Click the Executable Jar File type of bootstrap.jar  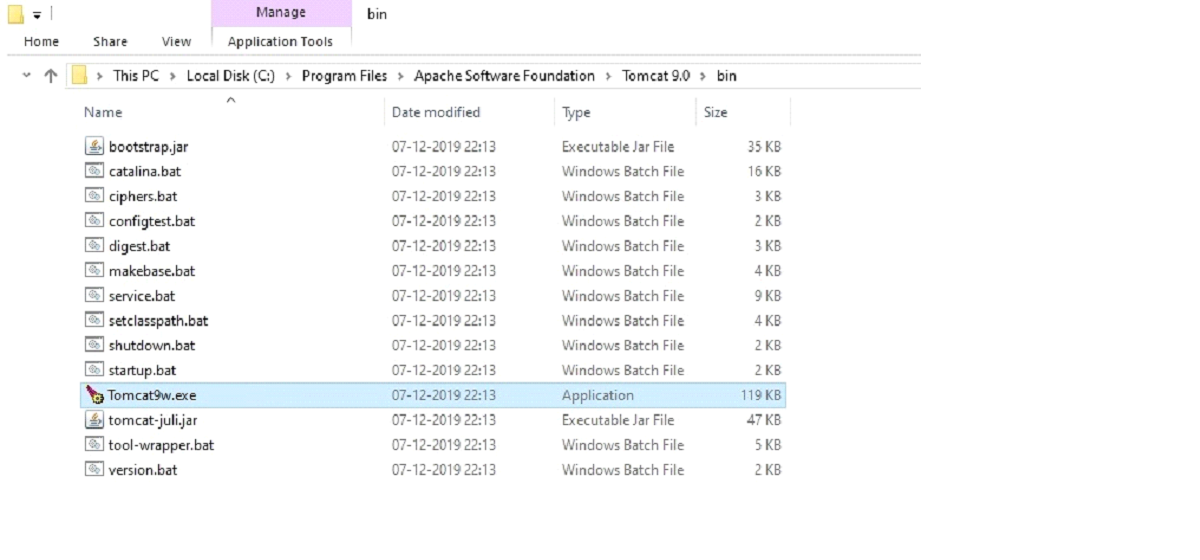tap(618, 146)
